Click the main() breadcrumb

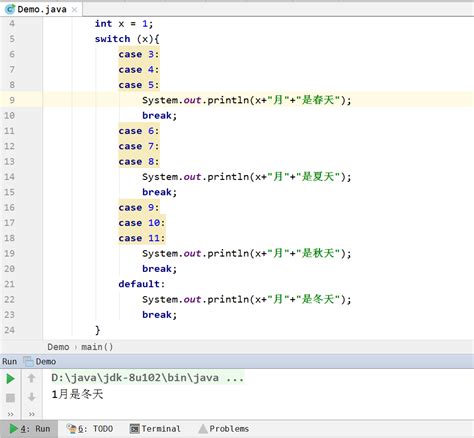[97, 347]
